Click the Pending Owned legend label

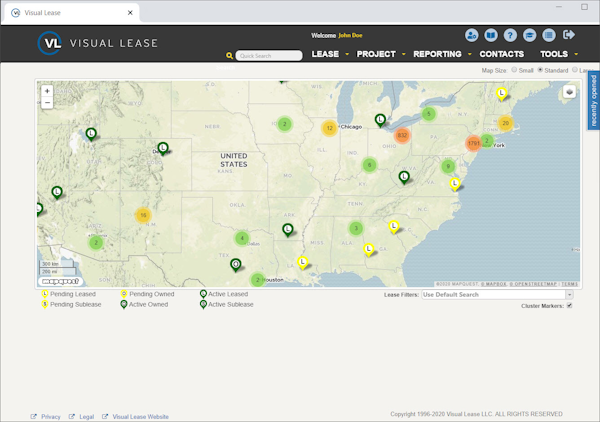(x=152, y=294)
